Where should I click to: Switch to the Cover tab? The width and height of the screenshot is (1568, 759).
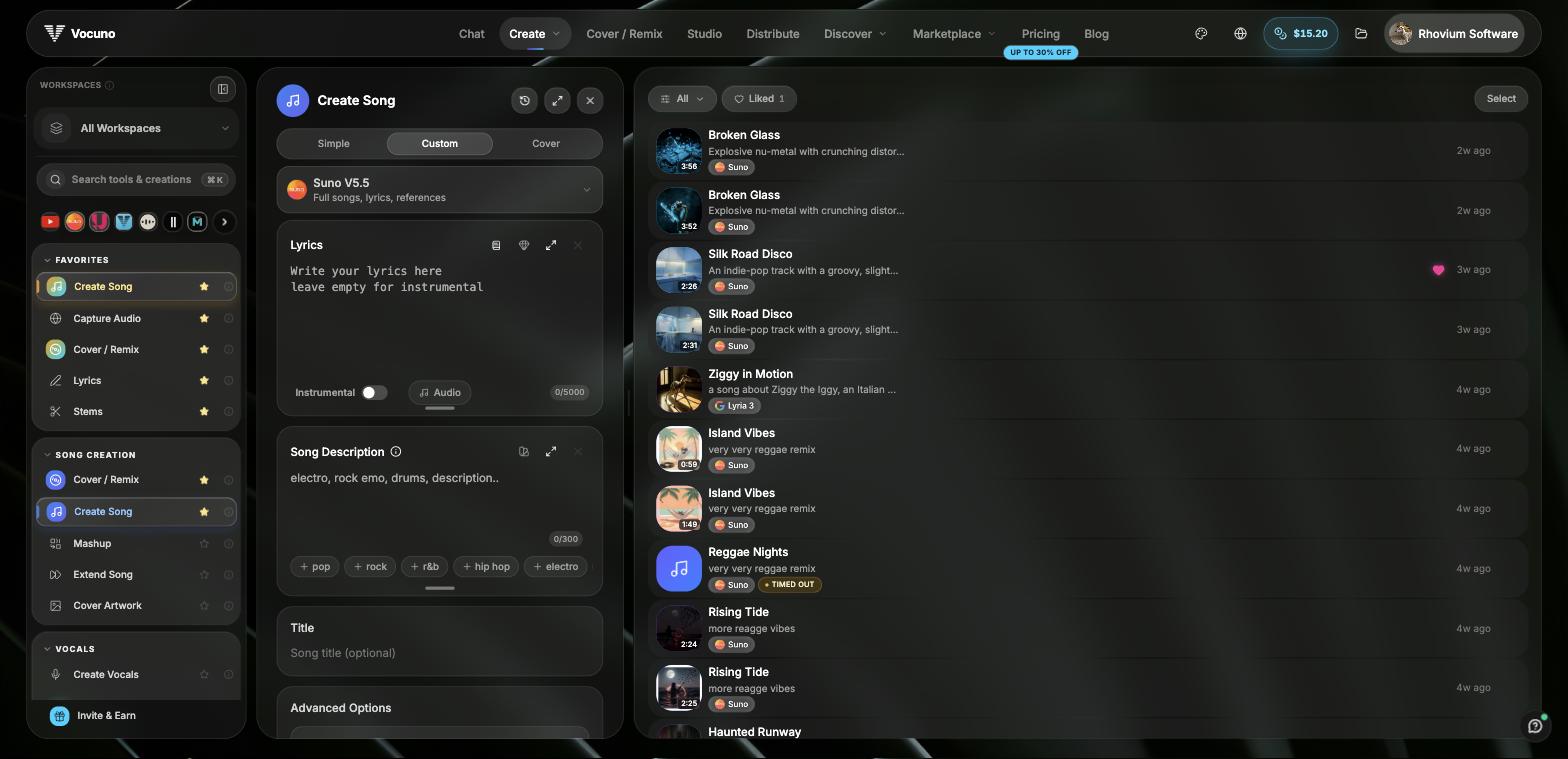(x=546, y=144)
